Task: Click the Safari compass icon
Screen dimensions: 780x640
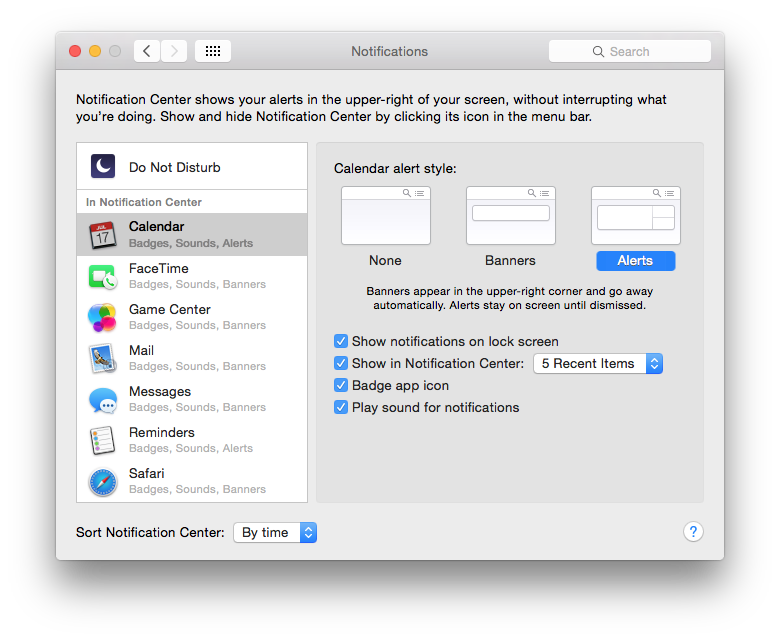Action: tap(103, 482)
